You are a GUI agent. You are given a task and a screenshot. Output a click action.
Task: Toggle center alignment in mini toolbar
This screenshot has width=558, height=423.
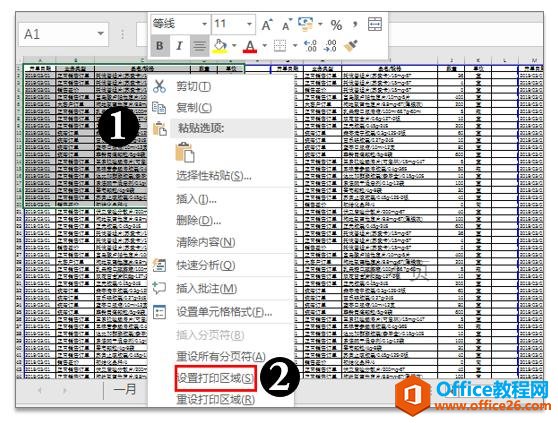click(x=199, y=46)
